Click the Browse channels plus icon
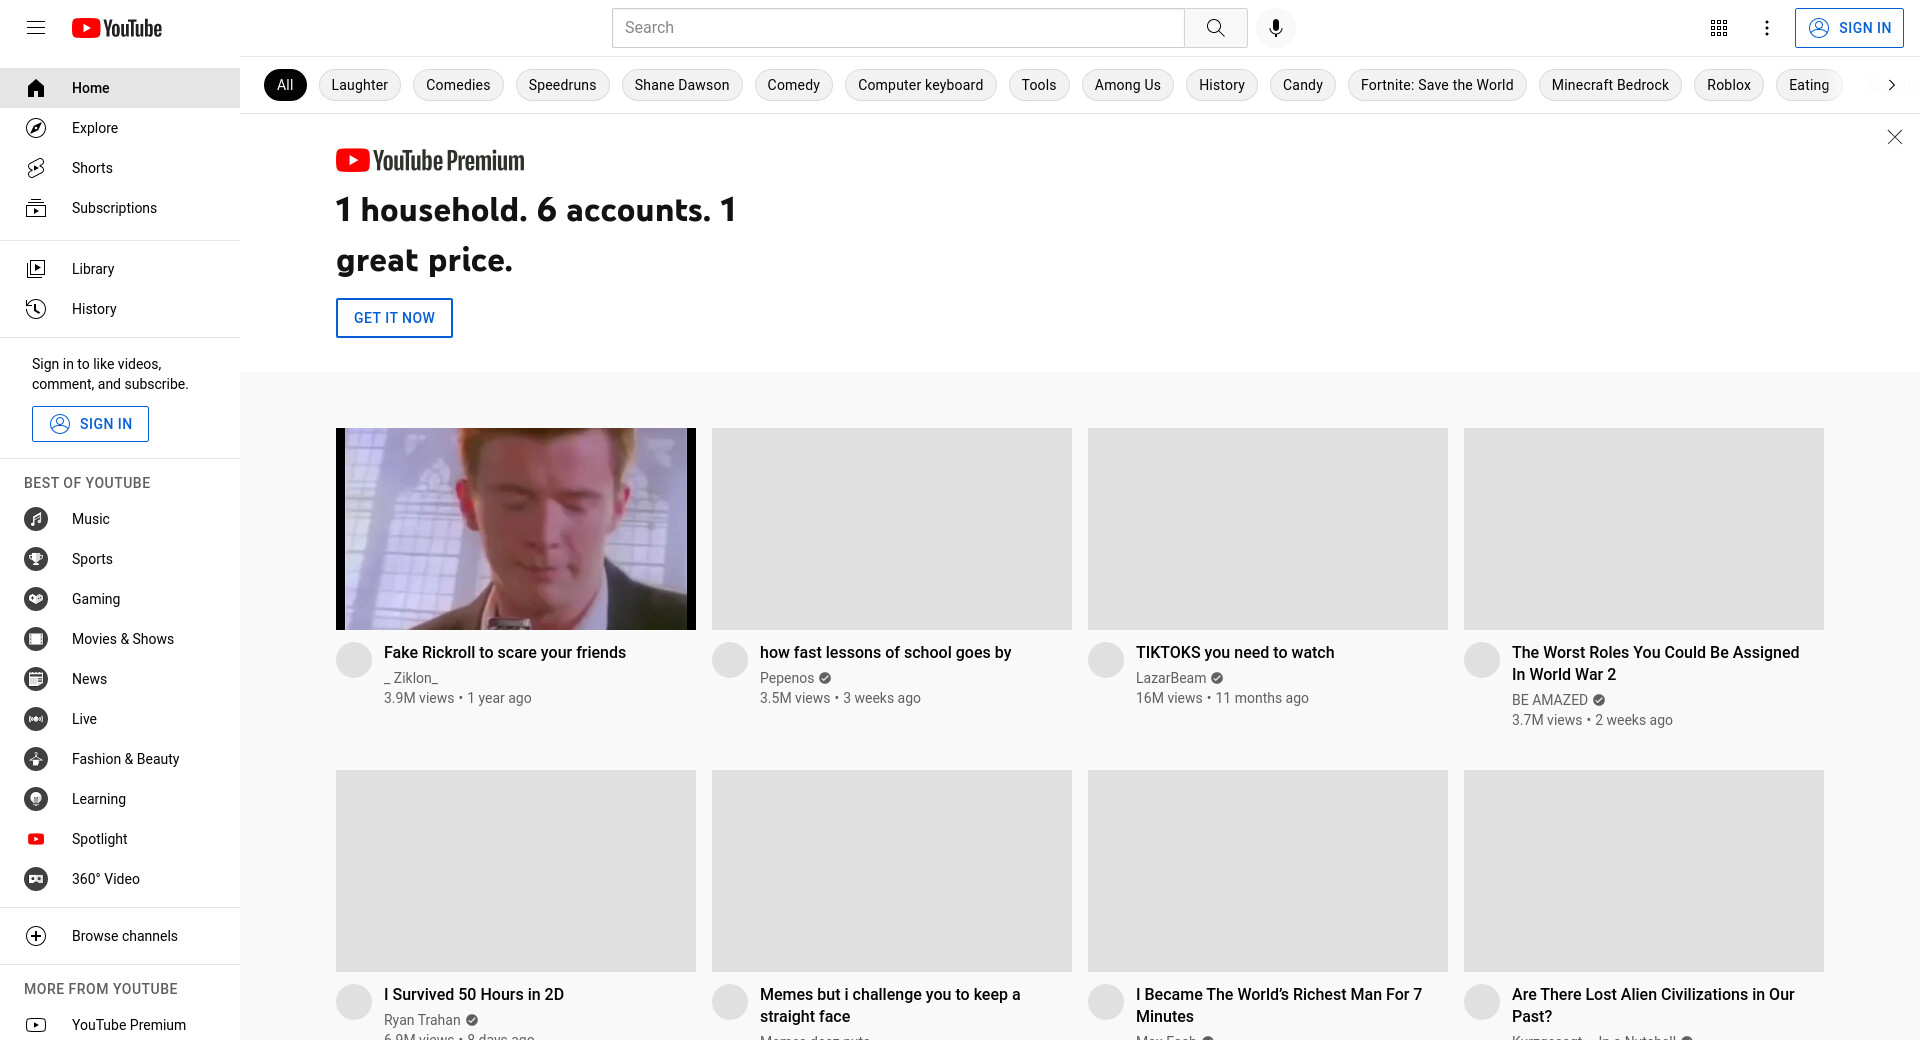 point(36,936)
